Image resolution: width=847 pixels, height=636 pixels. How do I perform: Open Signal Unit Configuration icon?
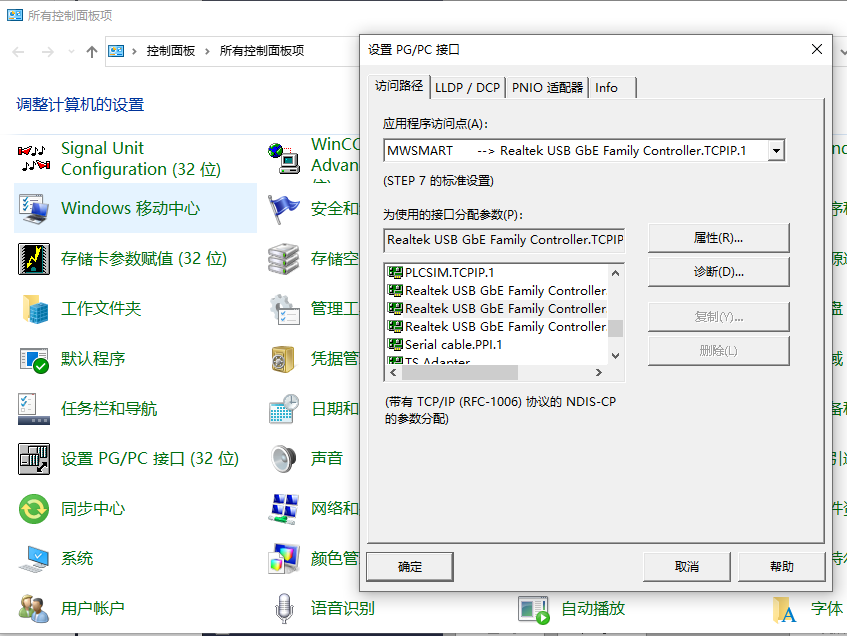[x=33, y=158]
